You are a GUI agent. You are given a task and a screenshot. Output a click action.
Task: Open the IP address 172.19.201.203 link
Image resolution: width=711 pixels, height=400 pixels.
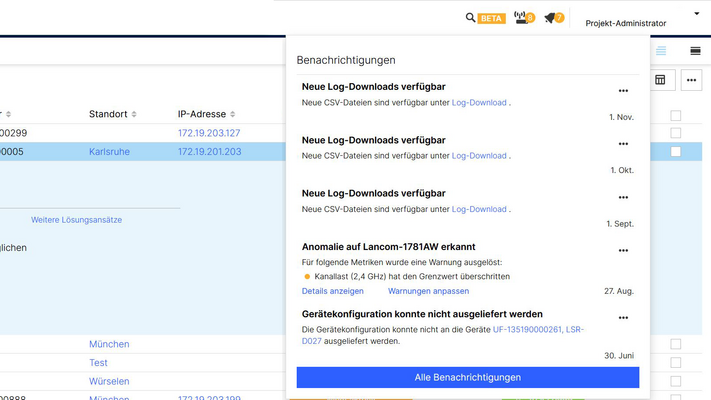[x=209, y=152]
